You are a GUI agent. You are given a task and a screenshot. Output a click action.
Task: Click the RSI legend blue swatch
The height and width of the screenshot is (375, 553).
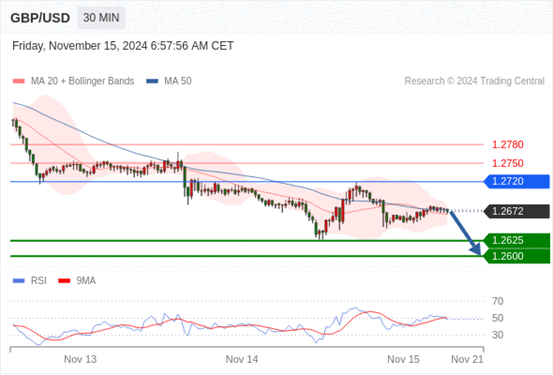coord(19,281)
